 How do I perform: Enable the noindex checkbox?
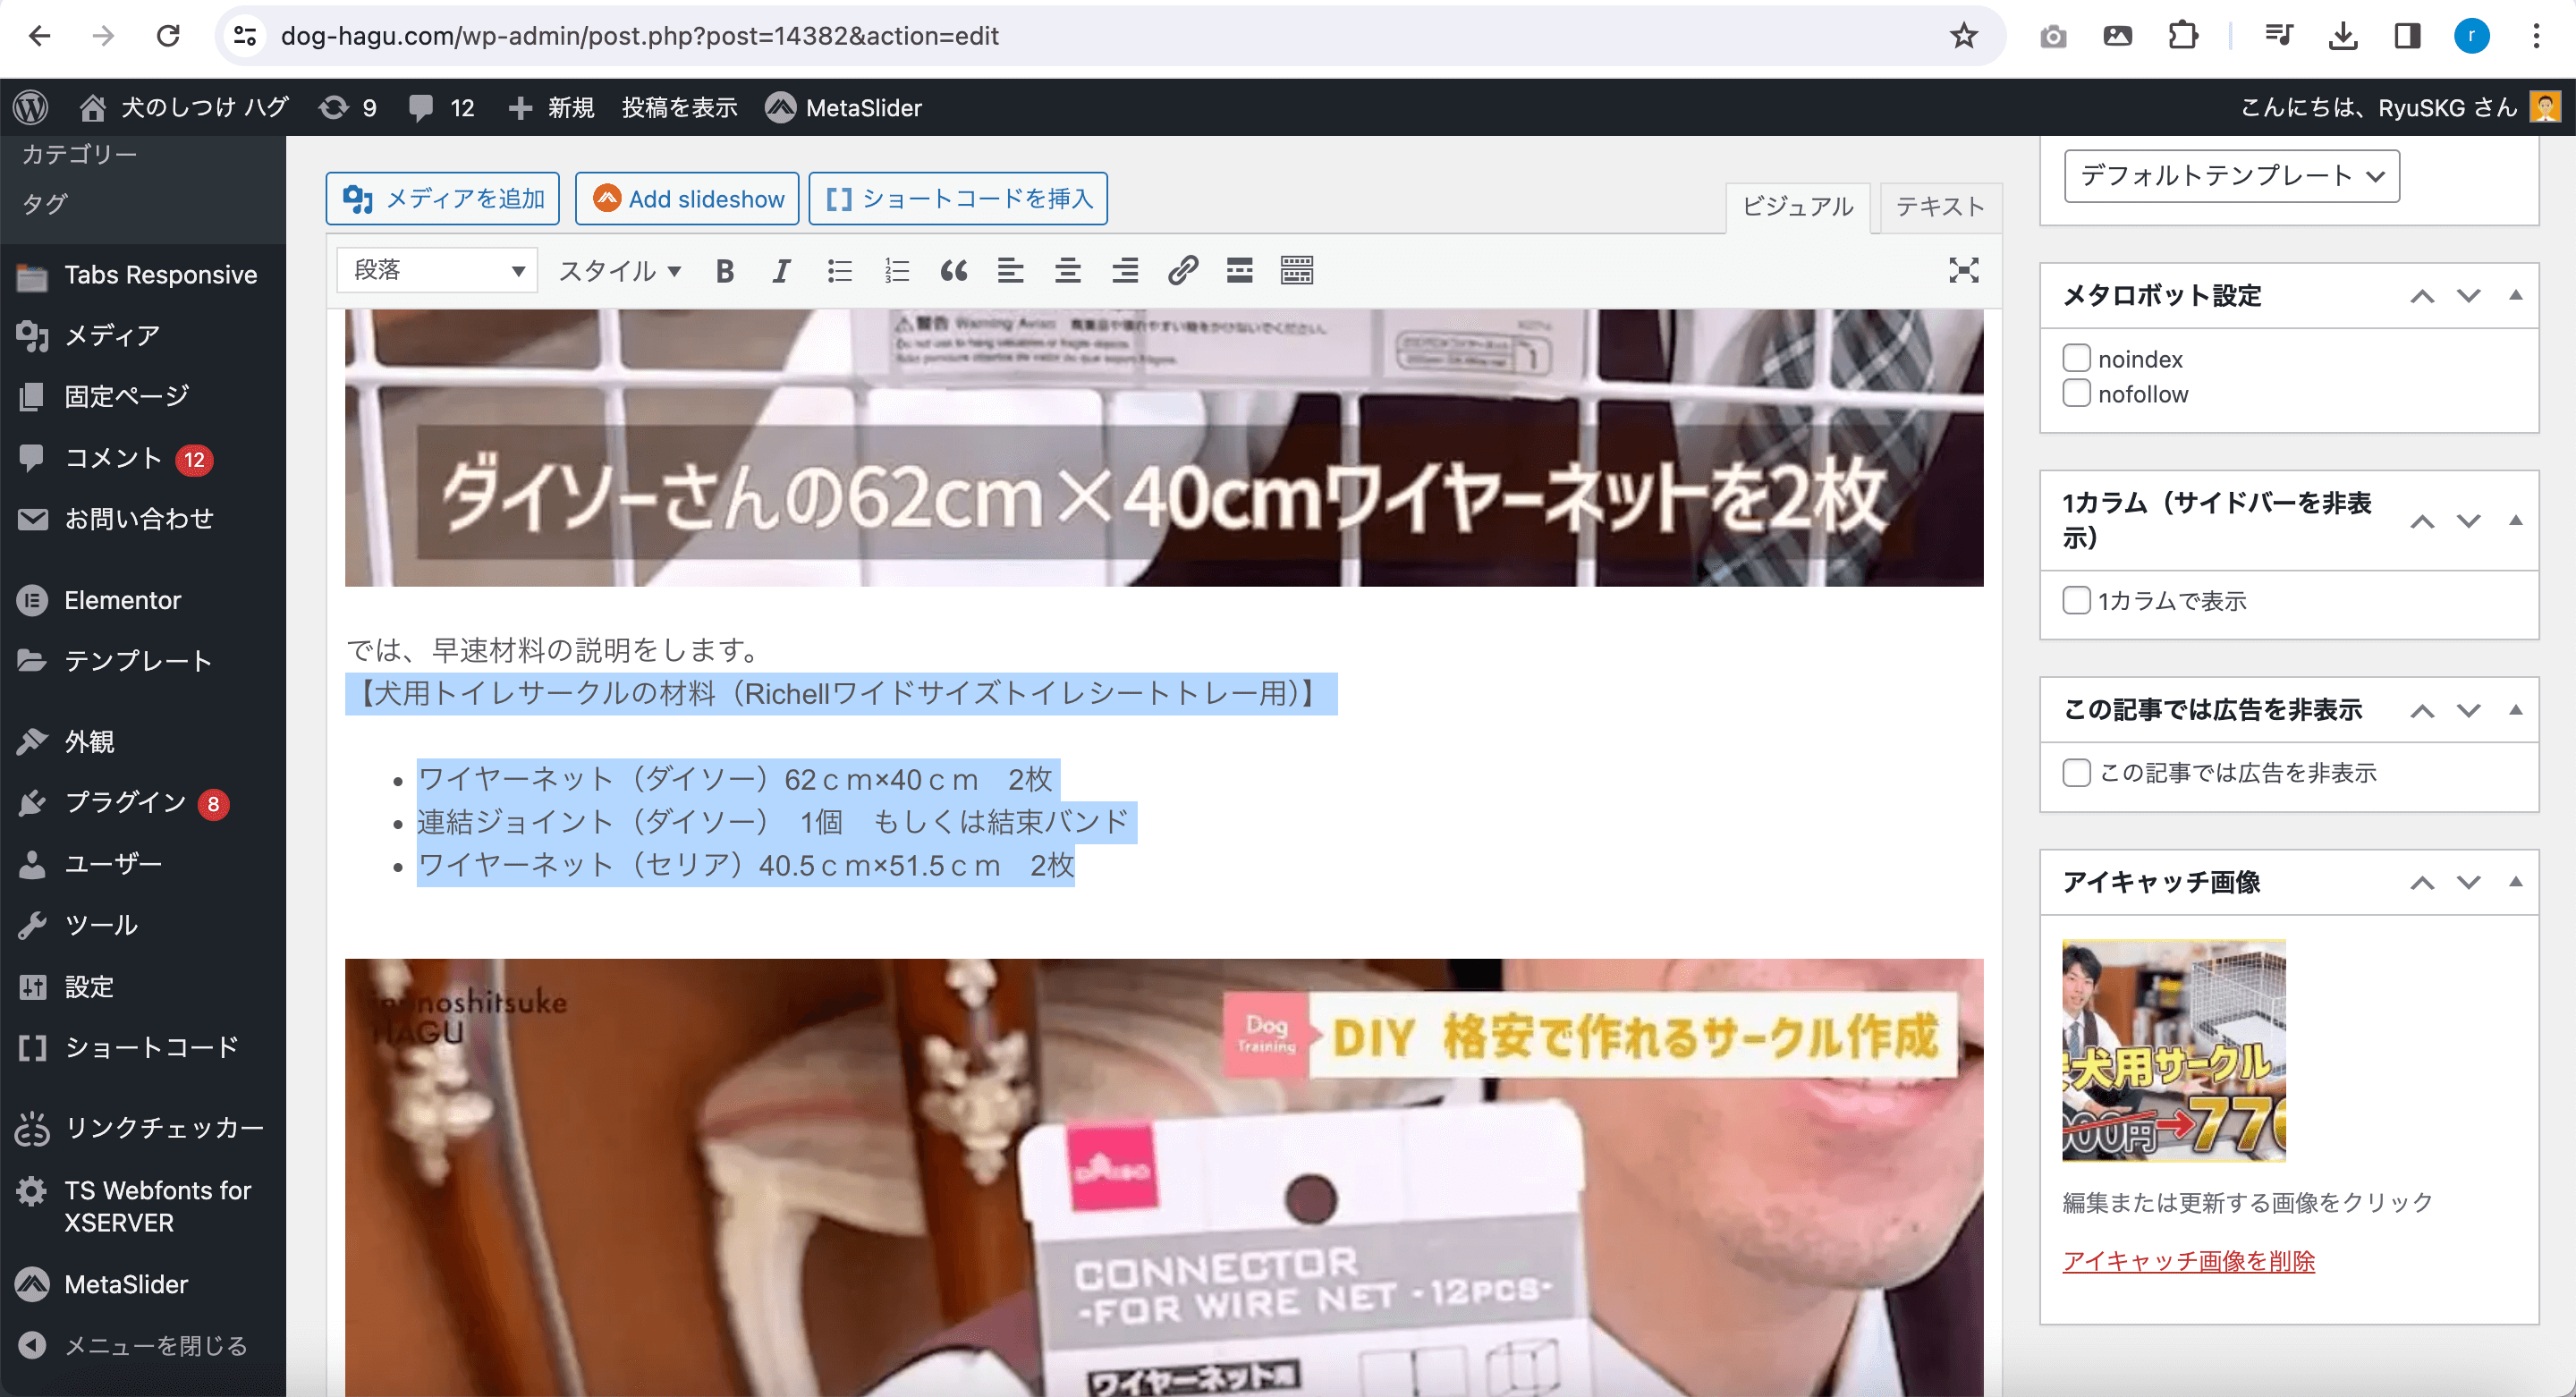click(x=2076, y=358)
